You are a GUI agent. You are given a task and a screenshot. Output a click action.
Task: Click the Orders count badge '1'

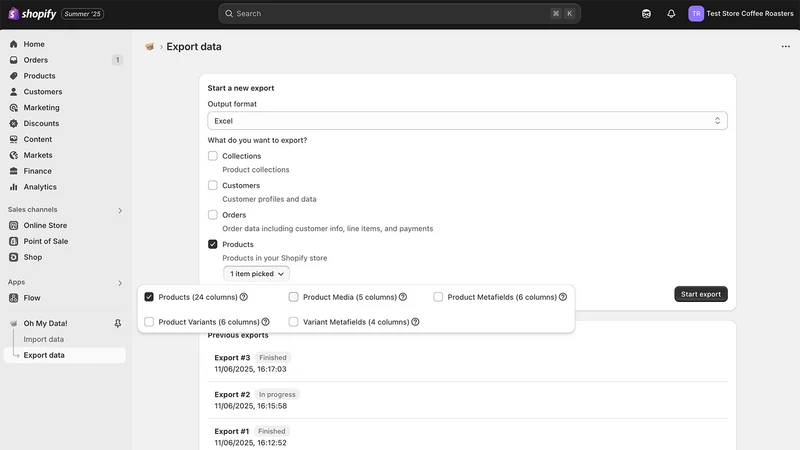[117, 60]
